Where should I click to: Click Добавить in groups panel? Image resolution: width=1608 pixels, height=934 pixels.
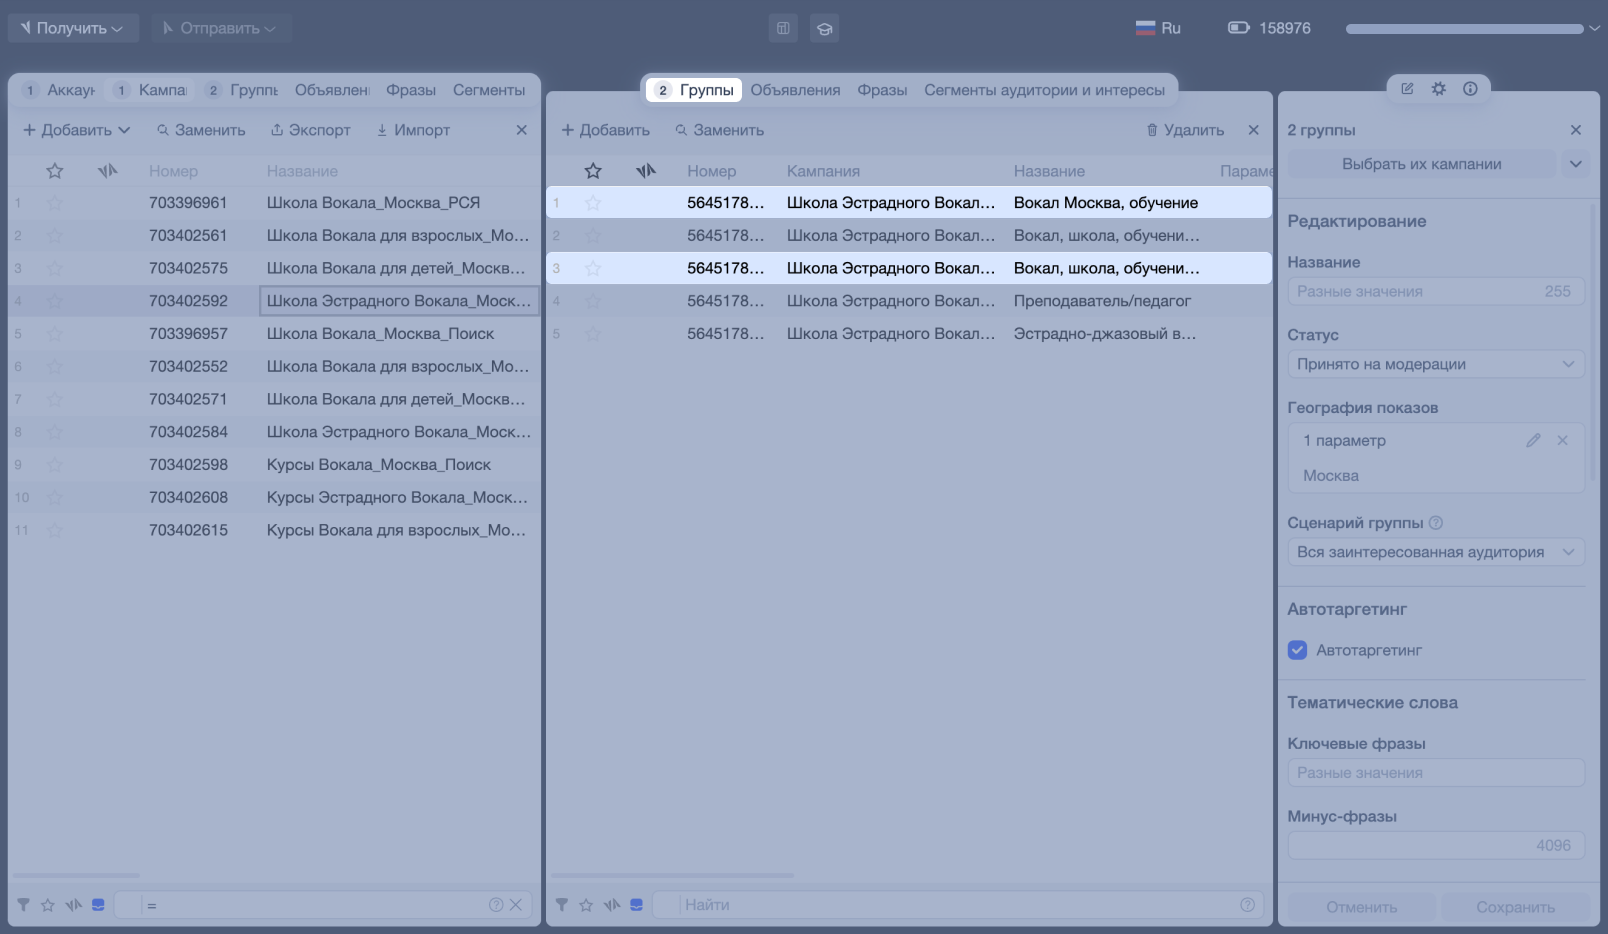point(606,130)
